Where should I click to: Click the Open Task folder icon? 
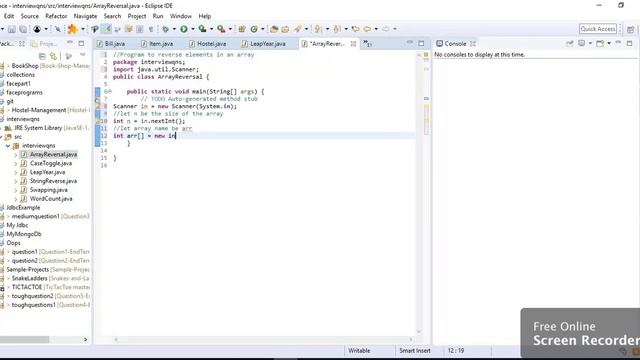click(x=285, y=29)
